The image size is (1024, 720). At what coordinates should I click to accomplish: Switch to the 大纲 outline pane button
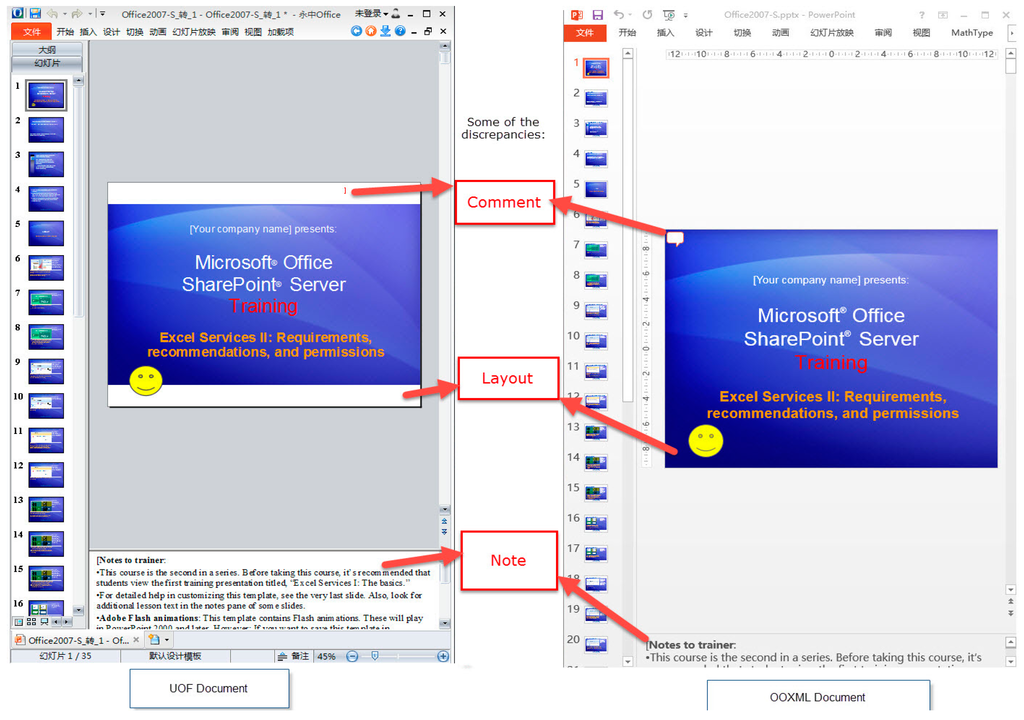tap(47, 50)
